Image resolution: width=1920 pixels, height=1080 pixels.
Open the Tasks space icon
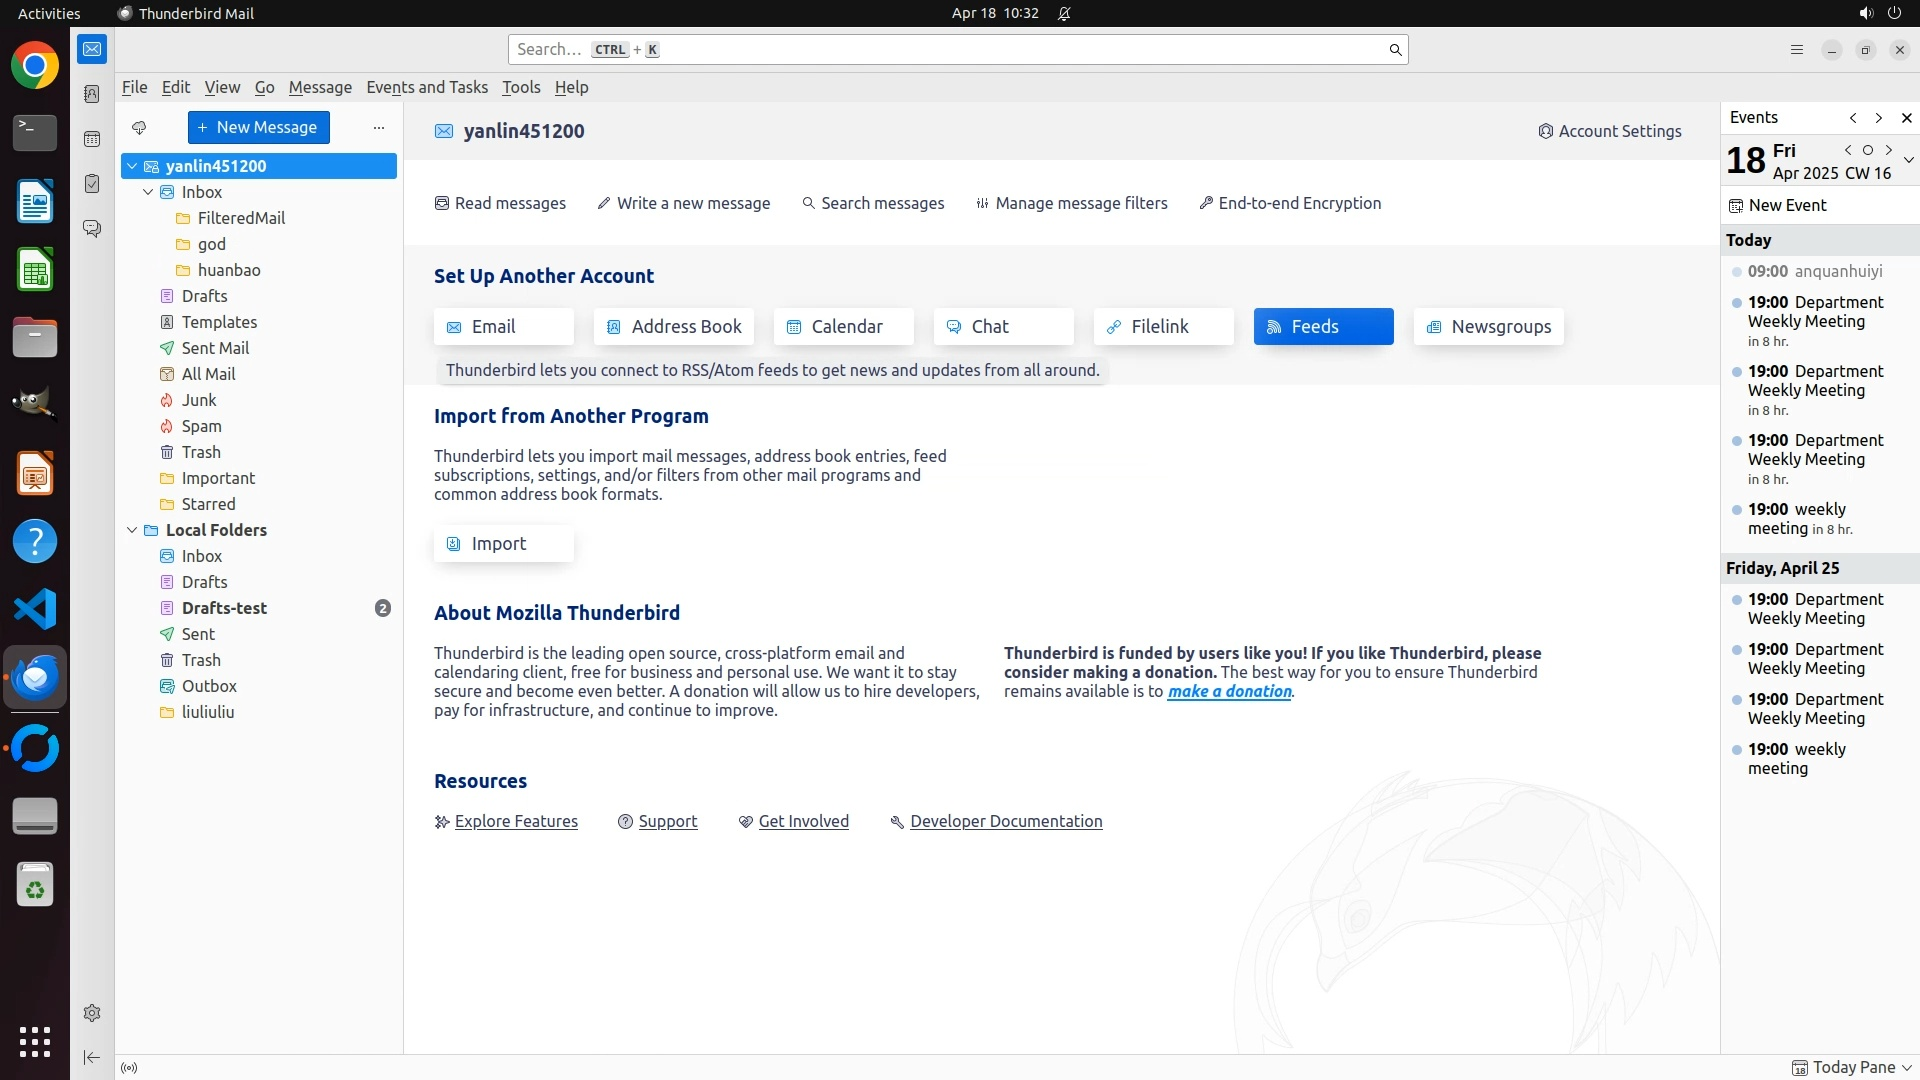click(x=92, y=184)
